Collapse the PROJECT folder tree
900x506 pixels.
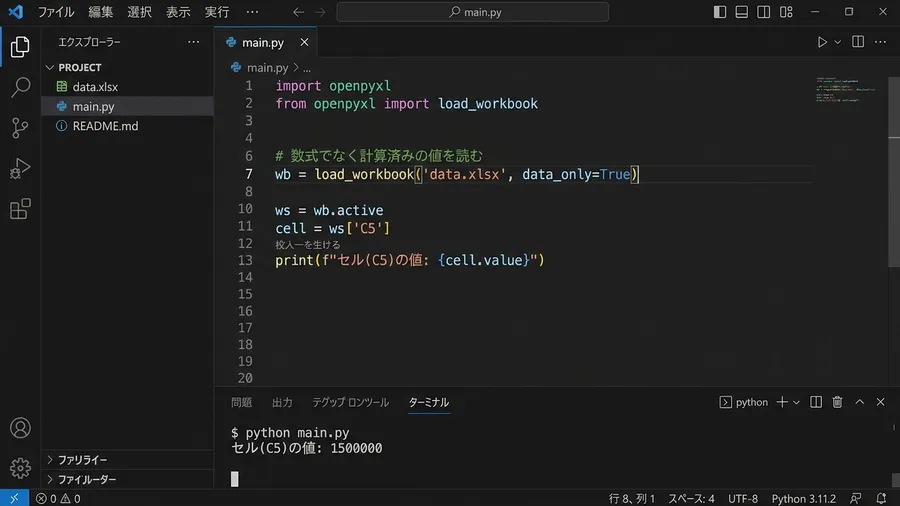coord(50,67)
